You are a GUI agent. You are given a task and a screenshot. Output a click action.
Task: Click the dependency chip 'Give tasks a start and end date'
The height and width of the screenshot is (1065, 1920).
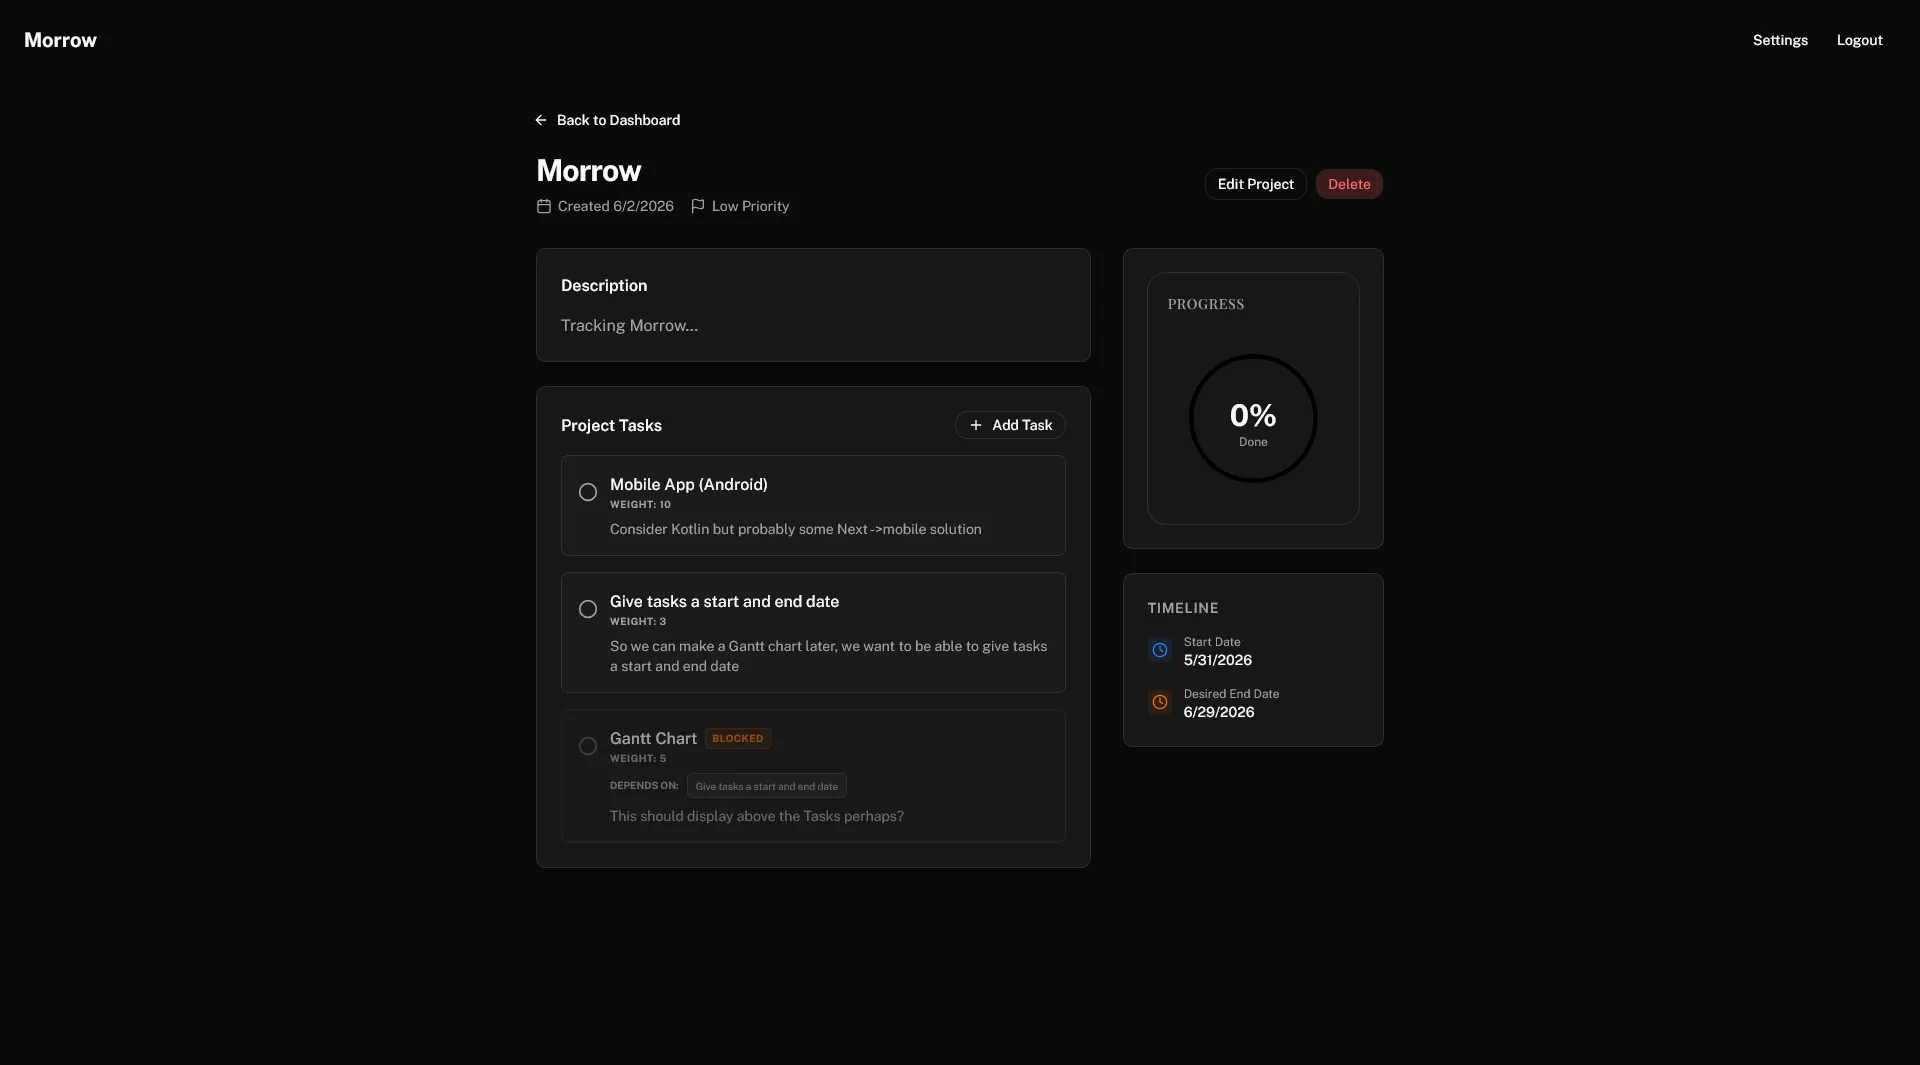coord(767,786)
